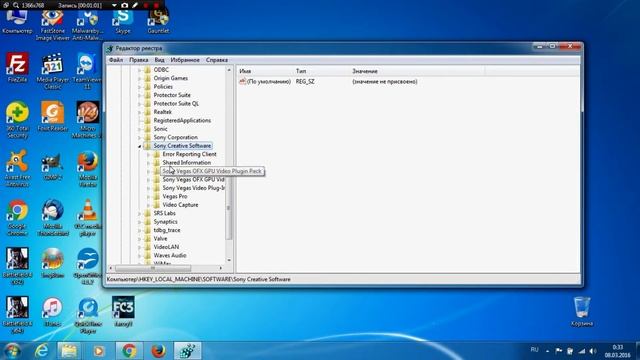Open the Избранное menu
The height and width of the screenshot is (360, 640).
[185, 60]
